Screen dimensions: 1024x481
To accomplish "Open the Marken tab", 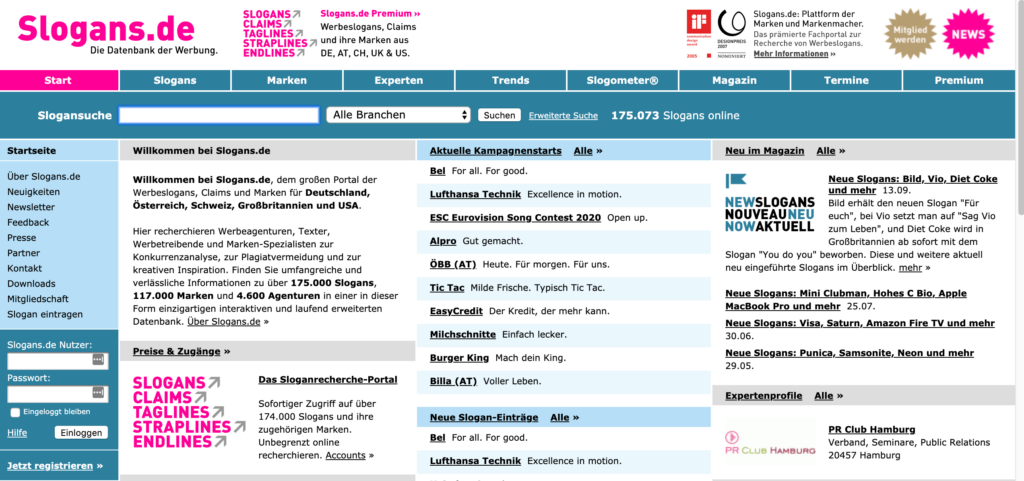I will point(287,80).
